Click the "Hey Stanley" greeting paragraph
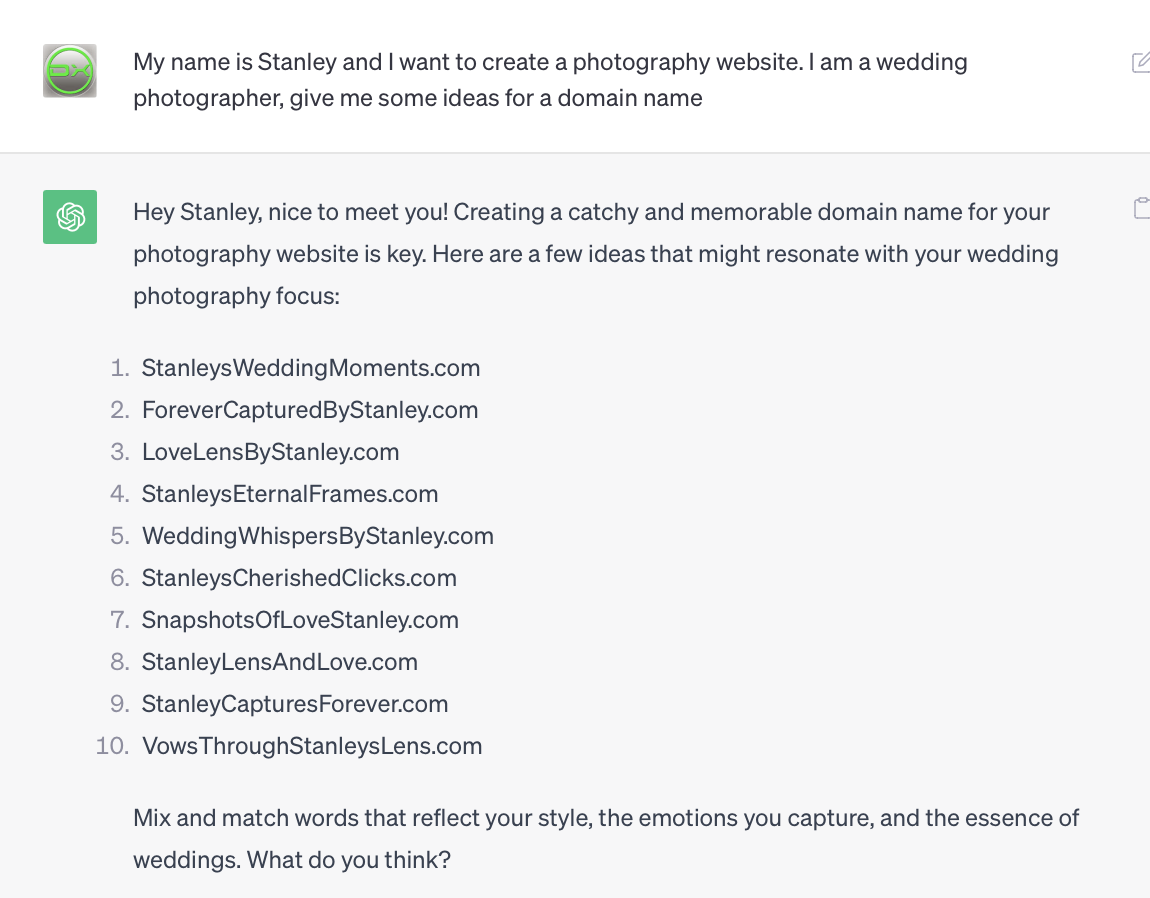This screenshot has height=898, width=1150. 596,254
